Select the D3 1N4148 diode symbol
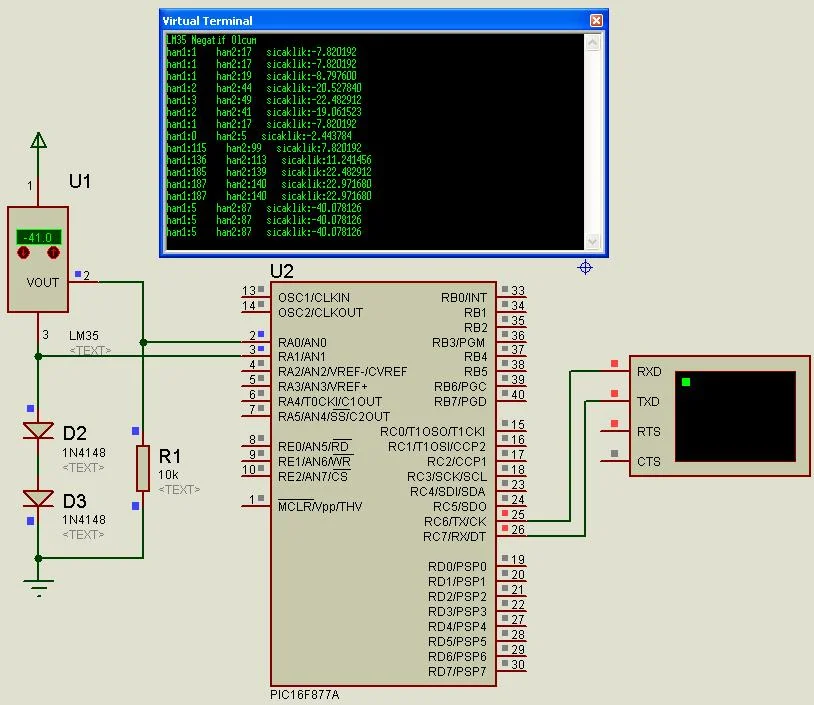Image resolution: width=814 pixels, height=705 pixels. (38, 498)
